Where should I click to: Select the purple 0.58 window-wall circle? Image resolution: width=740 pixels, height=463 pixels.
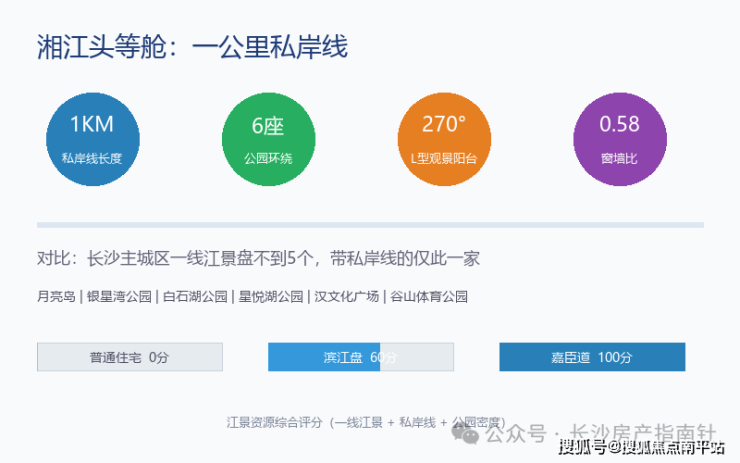pyautogui.click(x=620, y=139)
